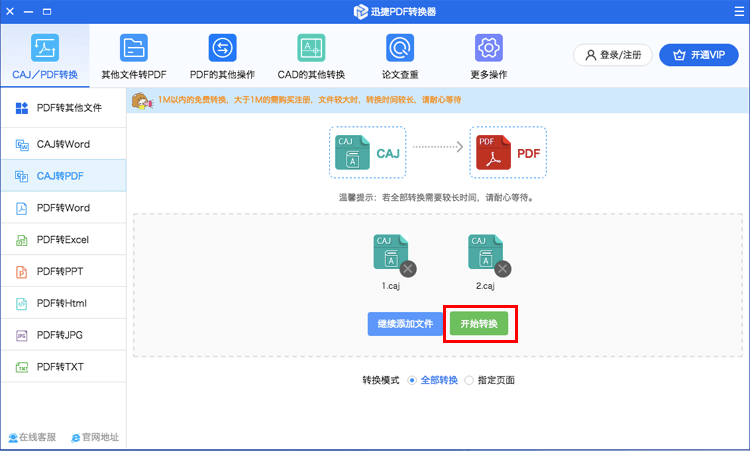
Task: Remove the 2.caj file with its X badge
Action: pos(503,269)
